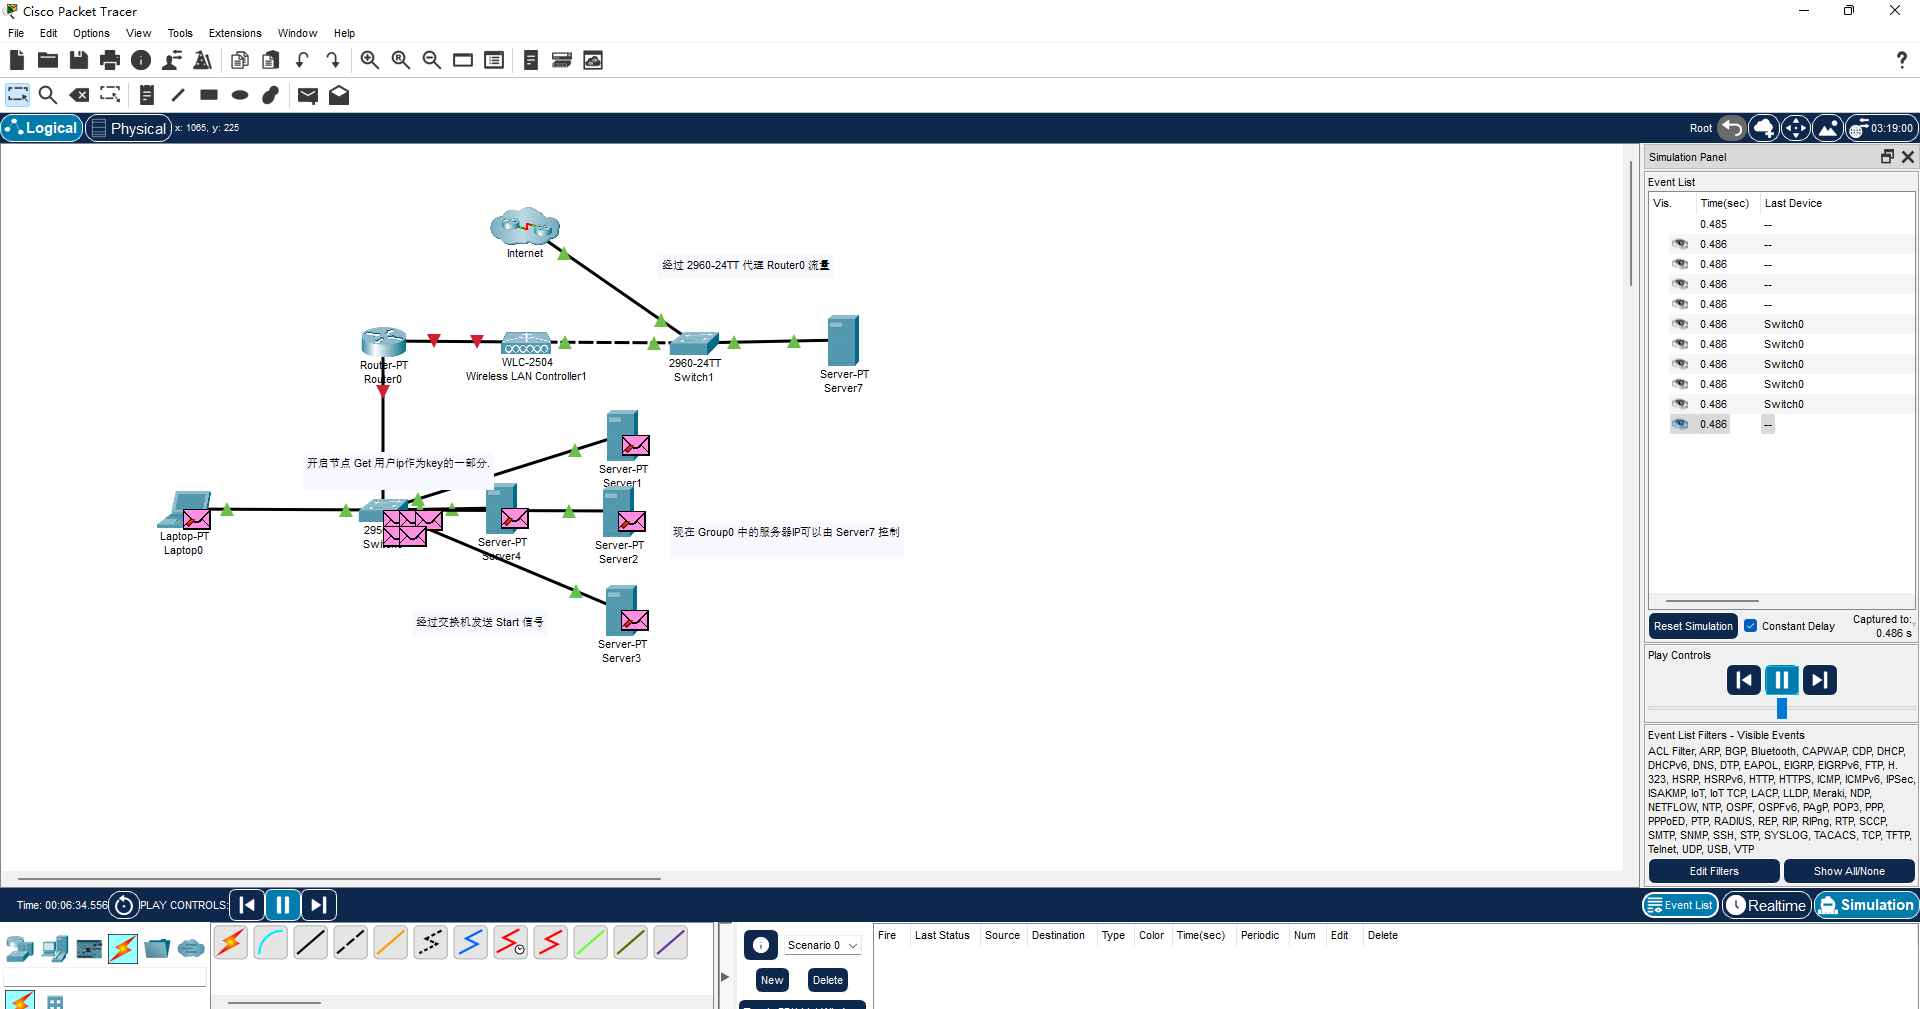This screenshot has height=1009, width=1920.
Task: Choose the copper cross-over dashed cable
Action: pos(350,942)
